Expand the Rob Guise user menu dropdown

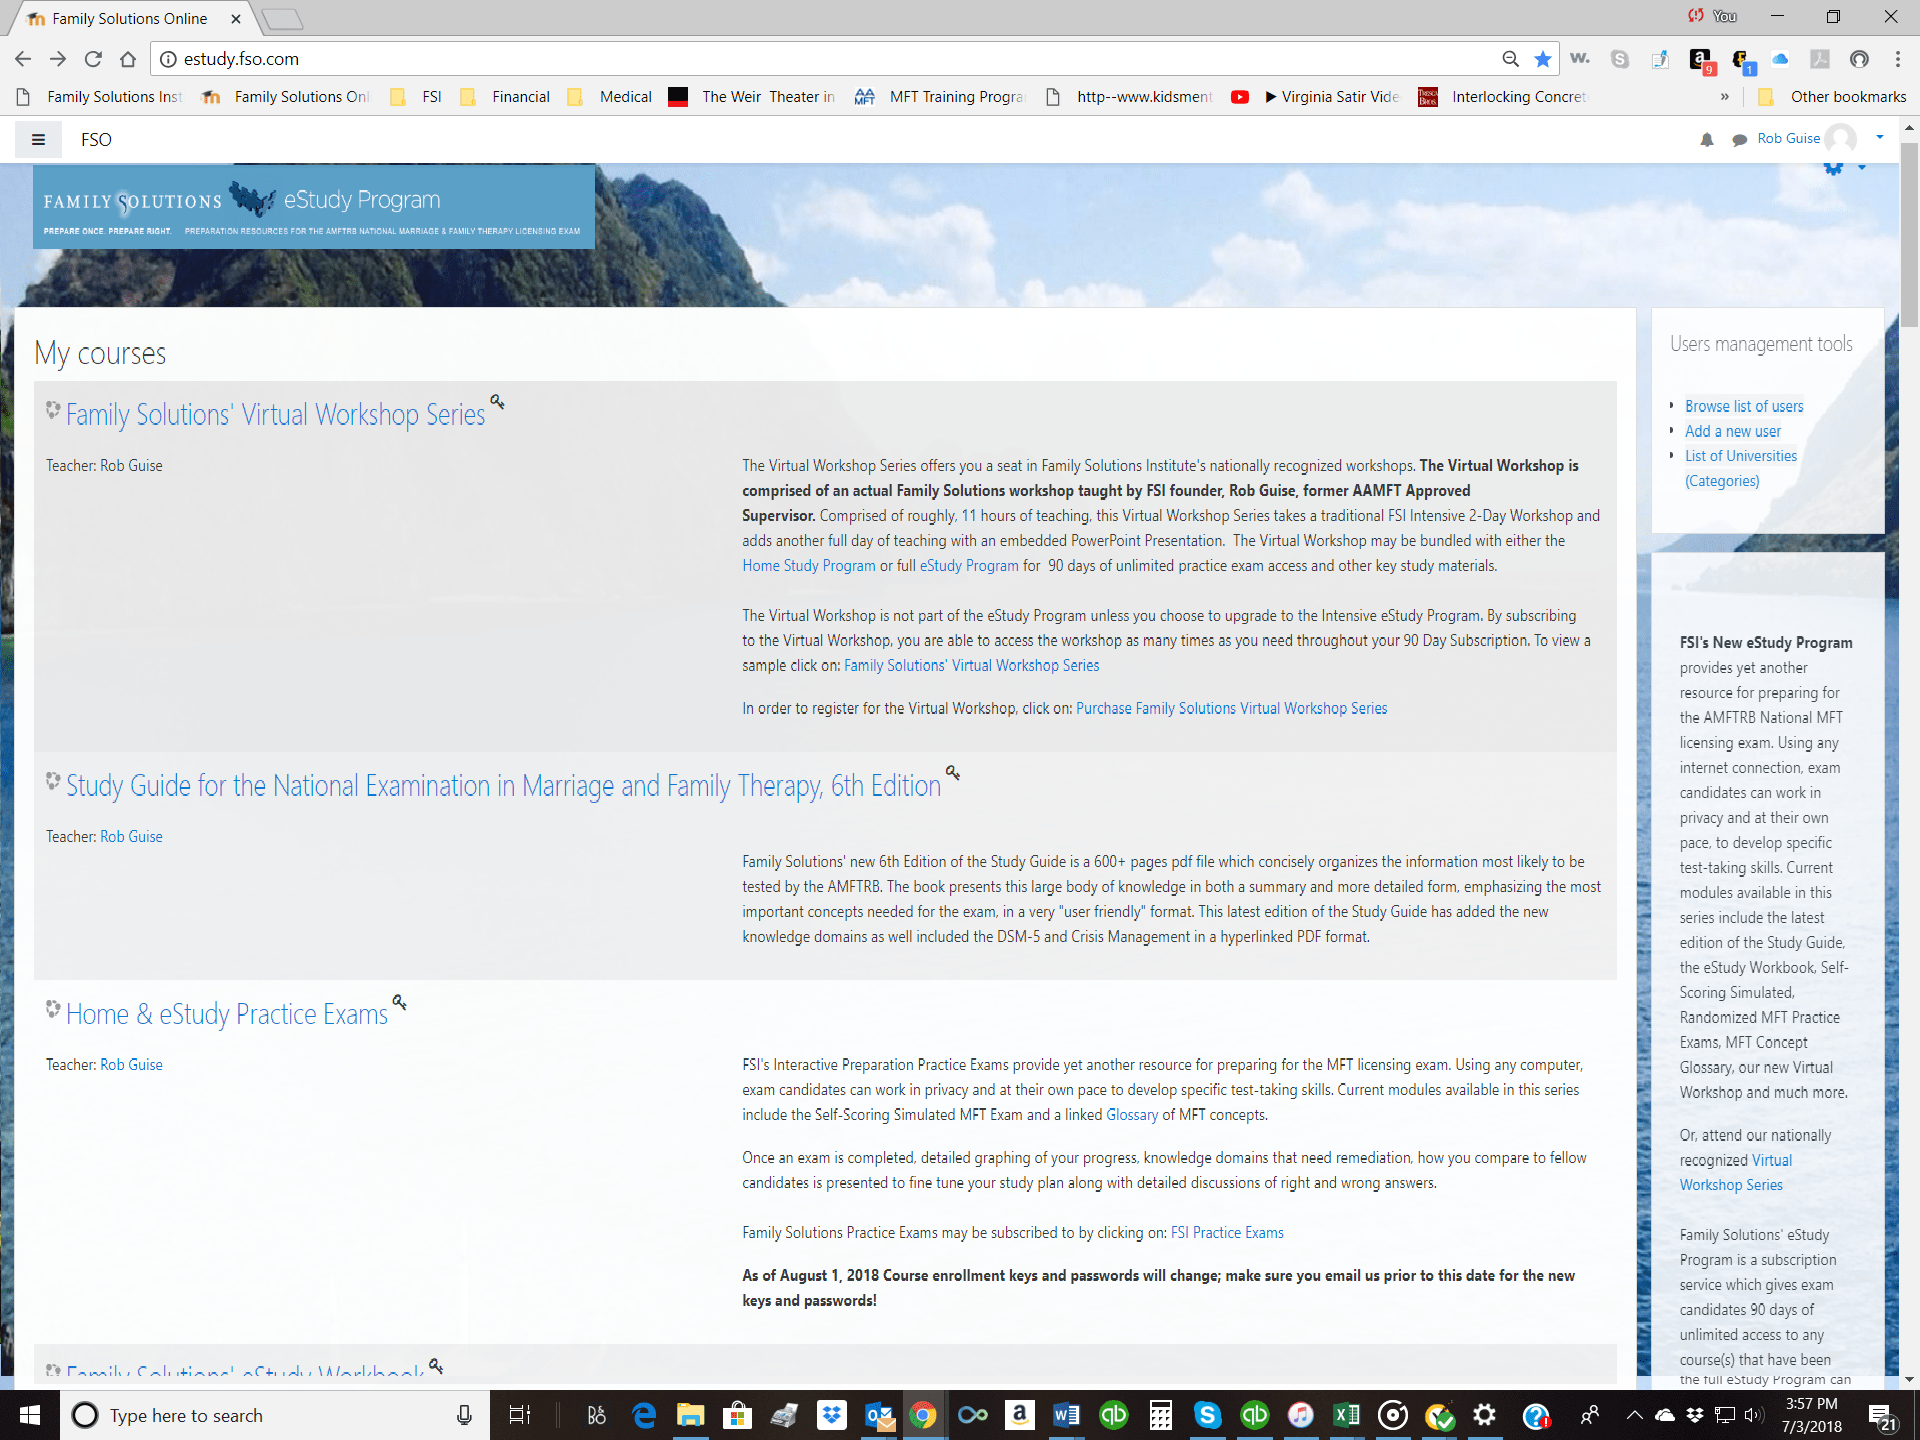[x=1880, y=138]
